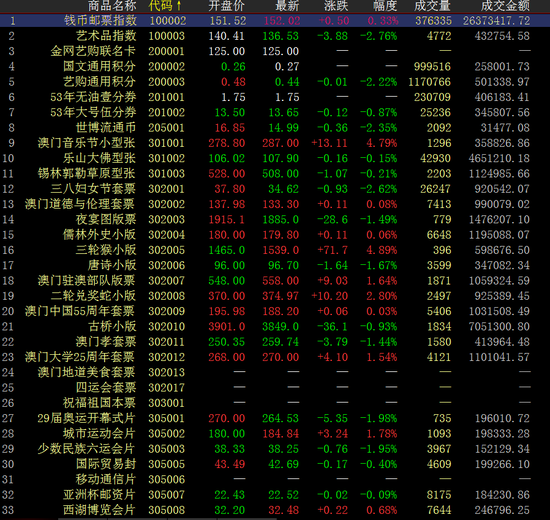Image resolution: width=550 pixels, height=520 pixels.
Task: Select the 钱币邮票指数 row
Action: [x=275, y=21]
